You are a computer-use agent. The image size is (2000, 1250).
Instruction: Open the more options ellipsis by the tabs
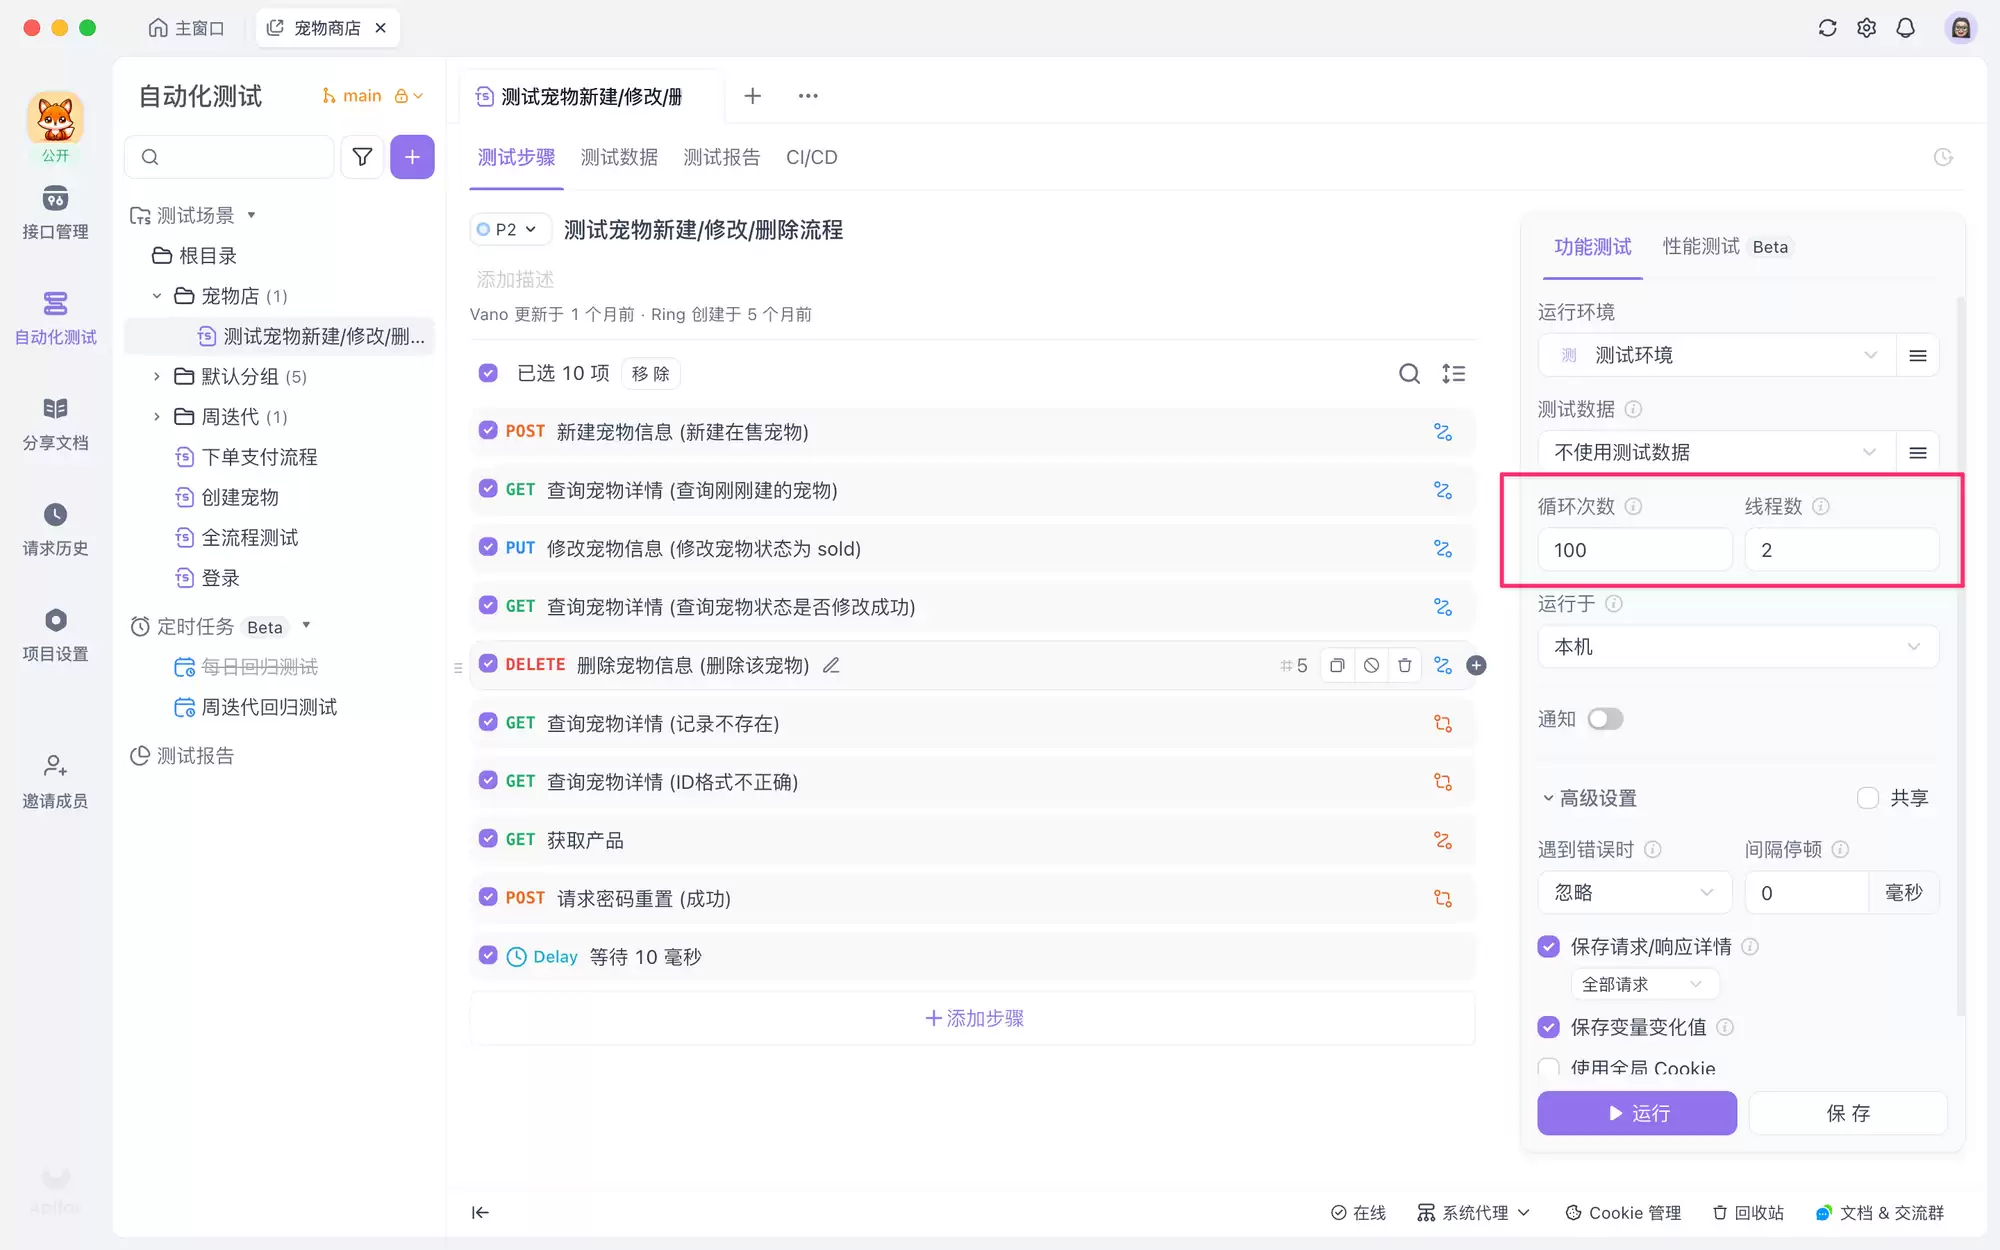pyautogui.click(x=808, y=96)
